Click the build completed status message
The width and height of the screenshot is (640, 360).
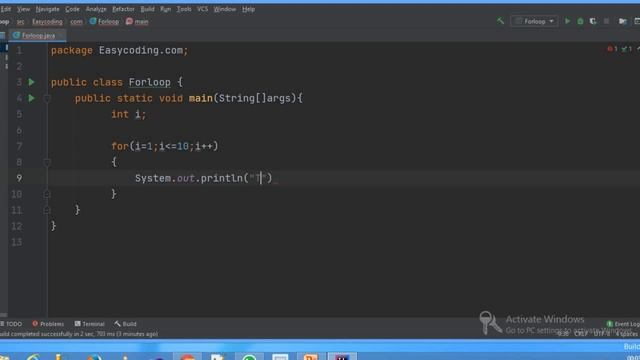click(x=79, y=334)
